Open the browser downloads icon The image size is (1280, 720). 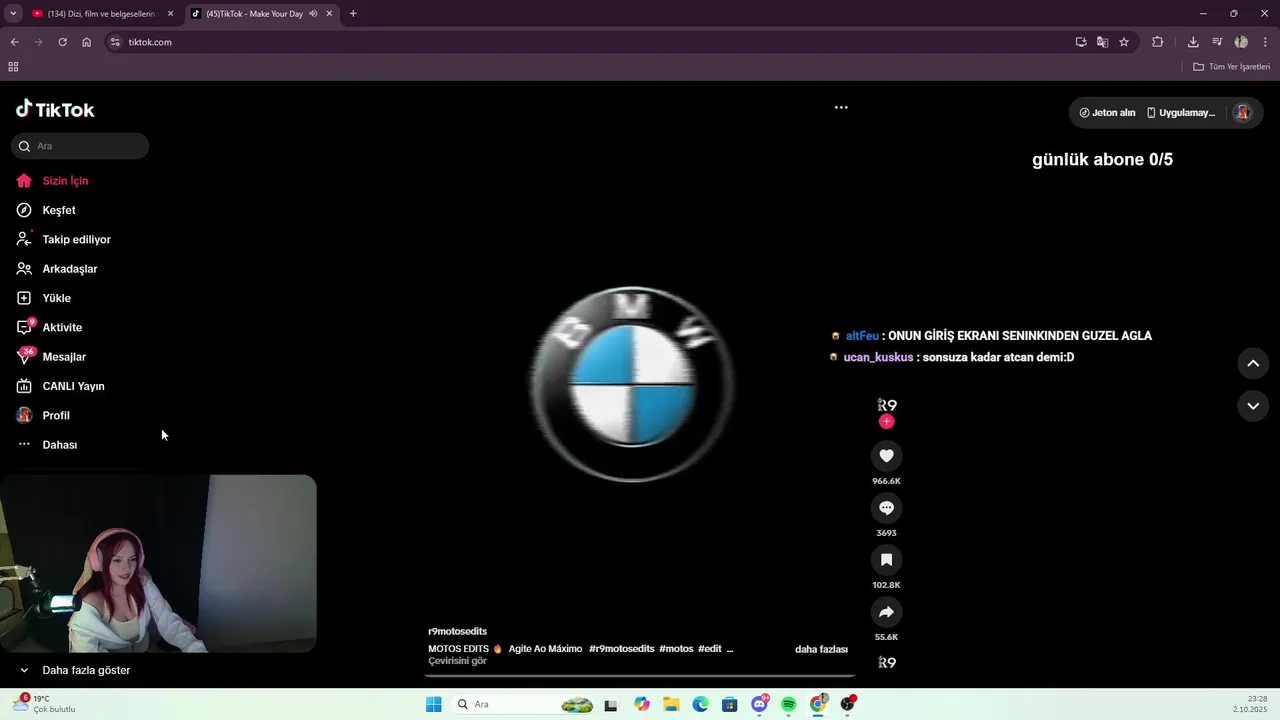click(x=1193, y=42)
